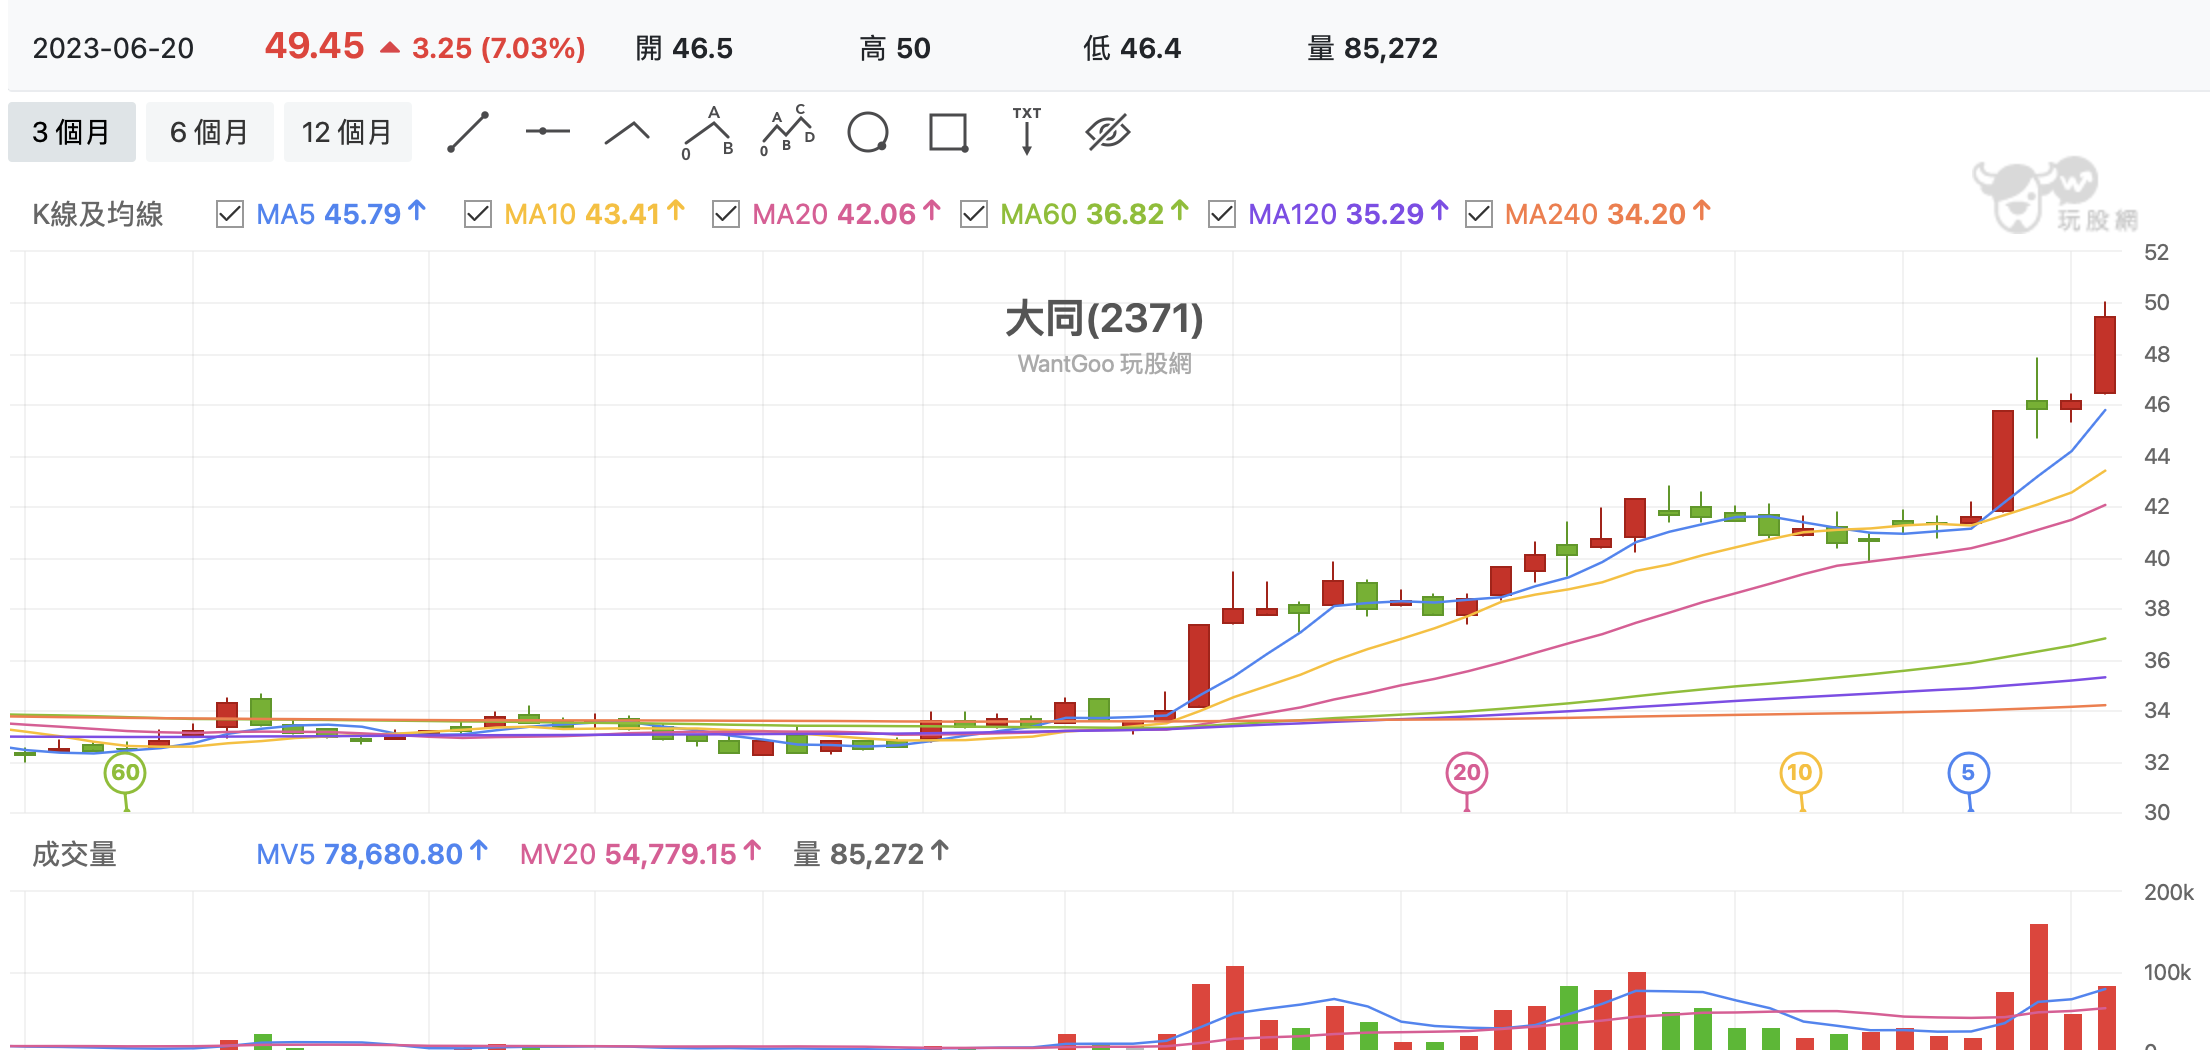The width and height of the screenshot is (2210, 1050).
Task: Click the MA240 34.20 value label
Action: pos(1608,214)
